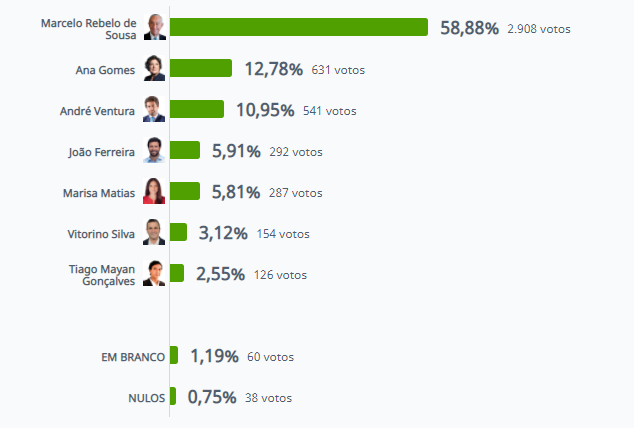
Task: Click the 5,81% percentage for Marisa Matias
Action: 235,191
